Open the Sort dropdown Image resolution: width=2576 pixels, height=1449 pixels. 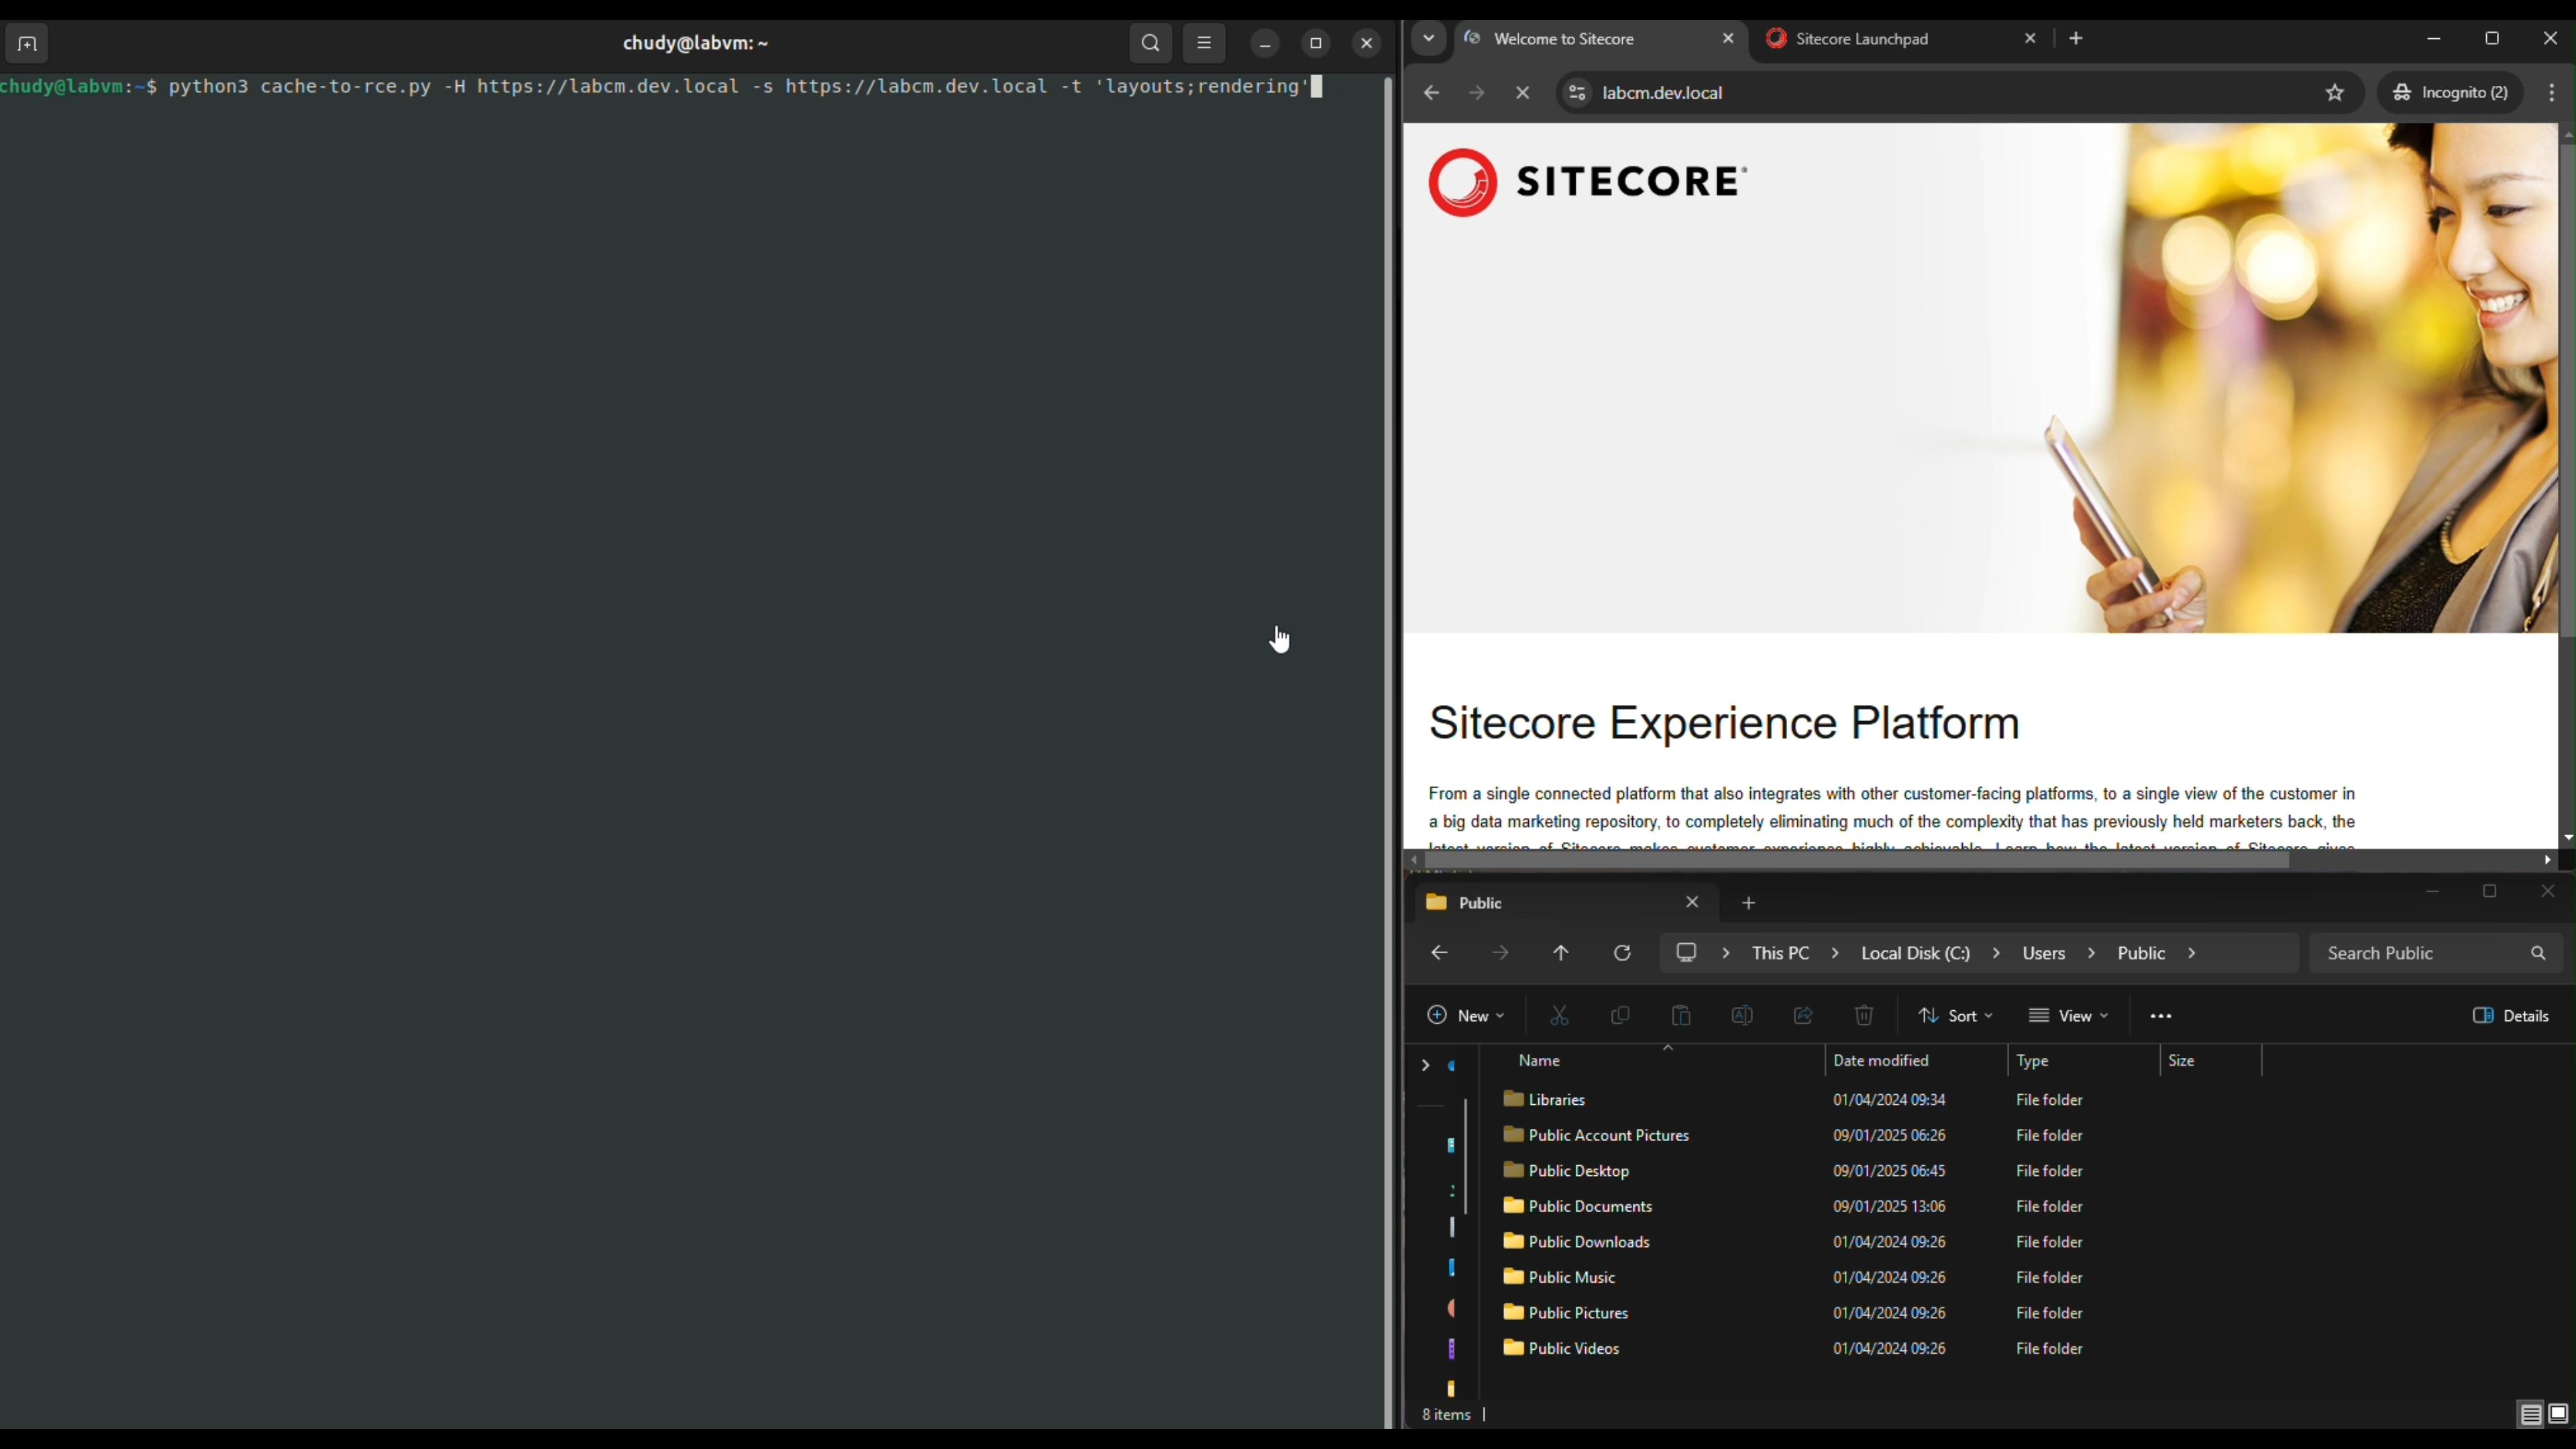1955,1016
